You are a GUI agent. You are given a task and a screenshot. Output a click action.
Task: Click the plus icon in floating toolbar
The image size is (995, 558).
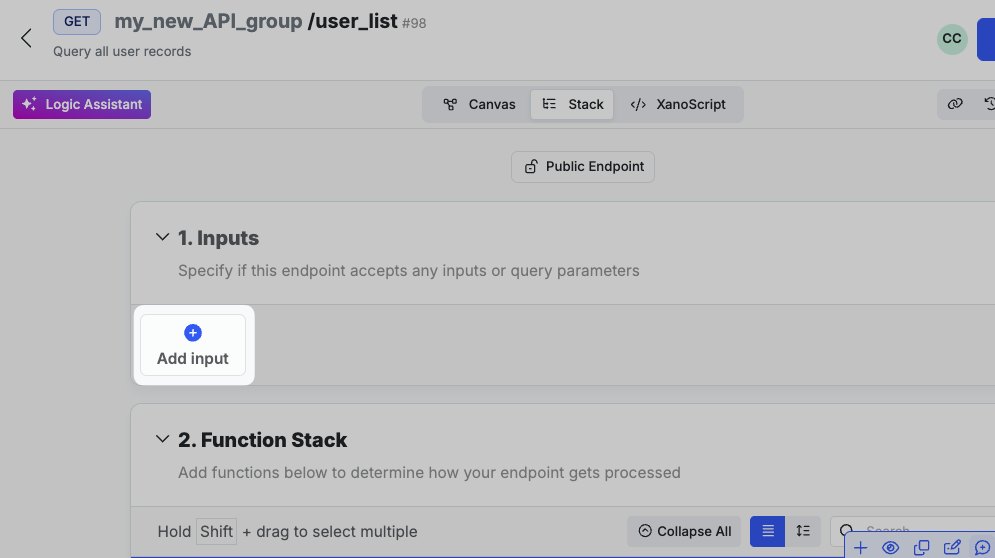(860, 547)
